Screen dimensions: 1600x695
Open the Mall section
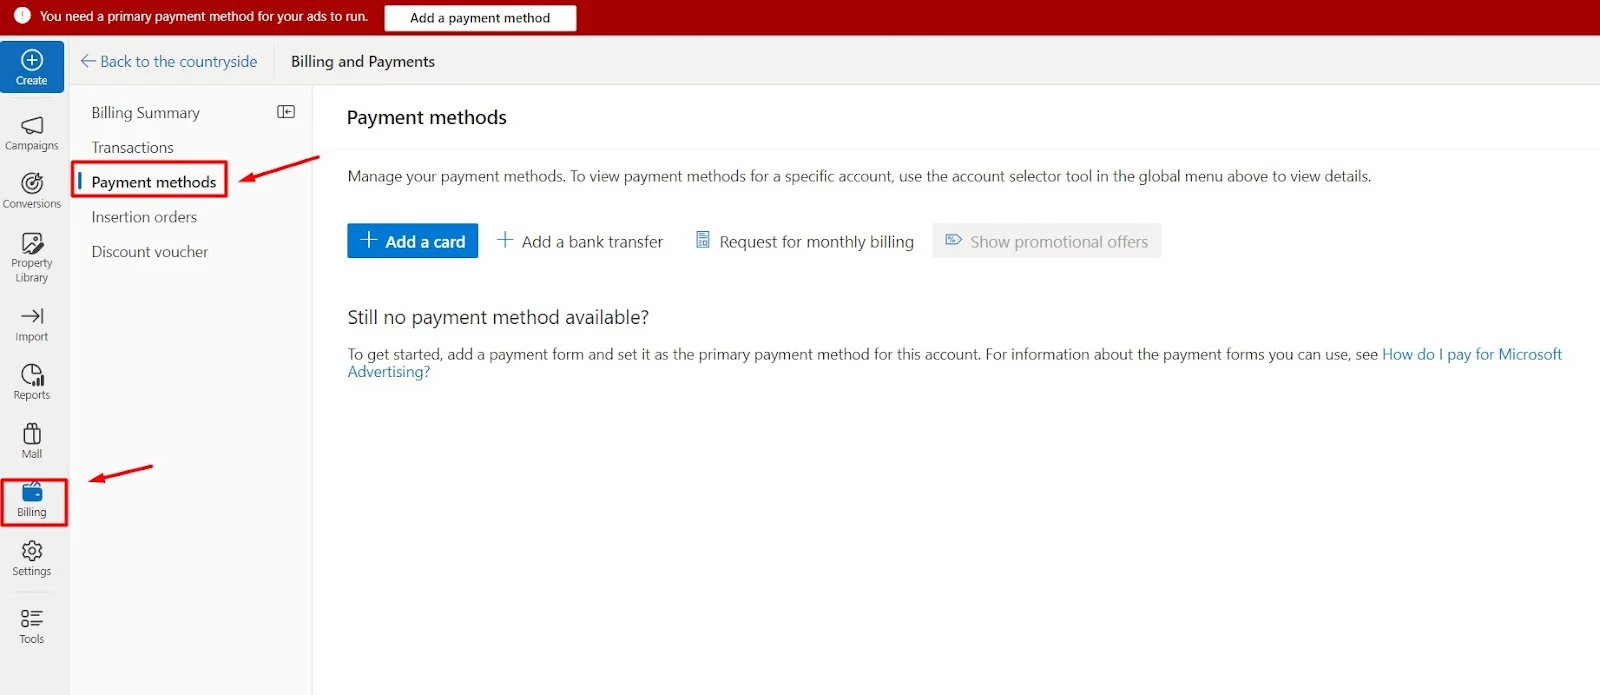pos(32,440)
